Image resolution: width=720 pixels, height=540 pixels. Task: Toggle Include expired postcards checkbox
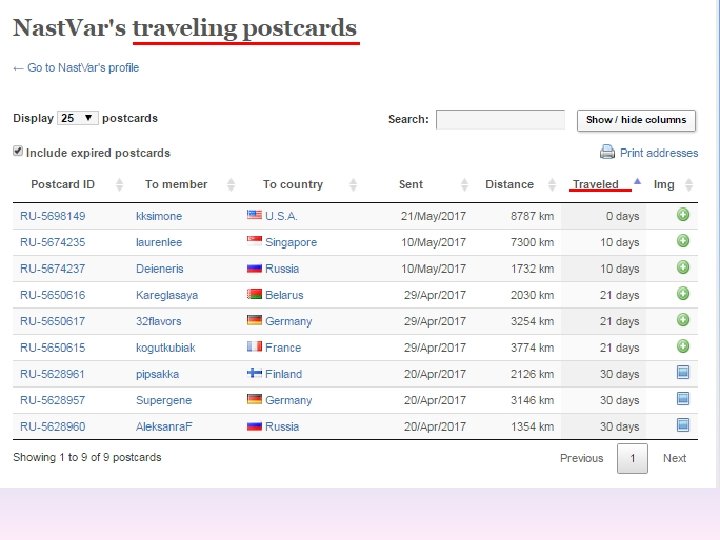(x=18, y=152)
